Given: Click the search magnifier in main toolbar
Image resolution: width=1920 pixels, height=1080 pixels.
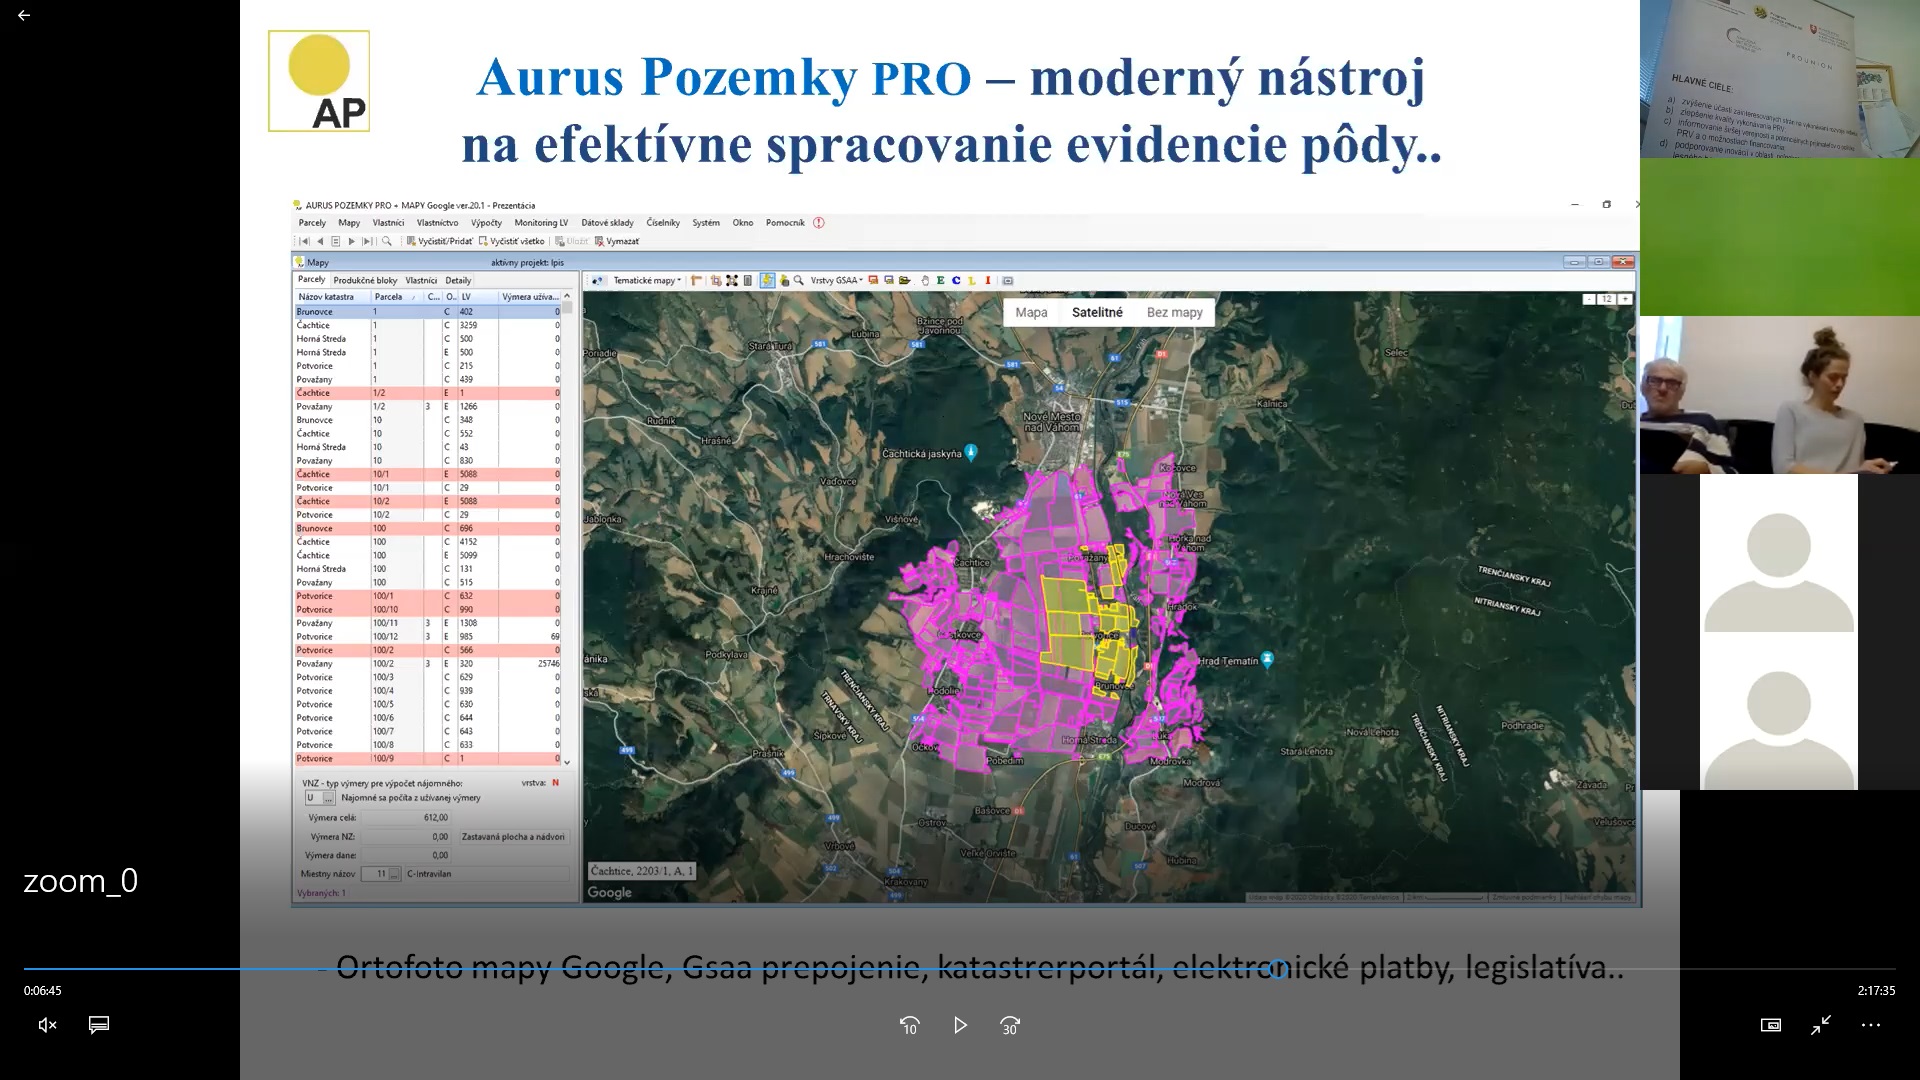Looking at the screenshot, I should [x=387, y=241].
